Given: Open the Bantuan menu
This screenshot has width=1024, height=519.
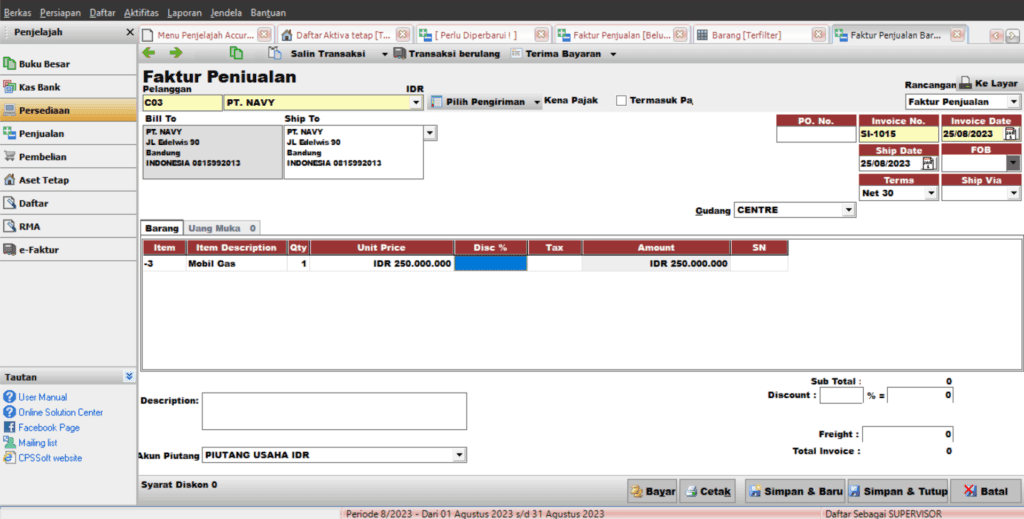Looking at the screenshot, I should tap(268, 12).
